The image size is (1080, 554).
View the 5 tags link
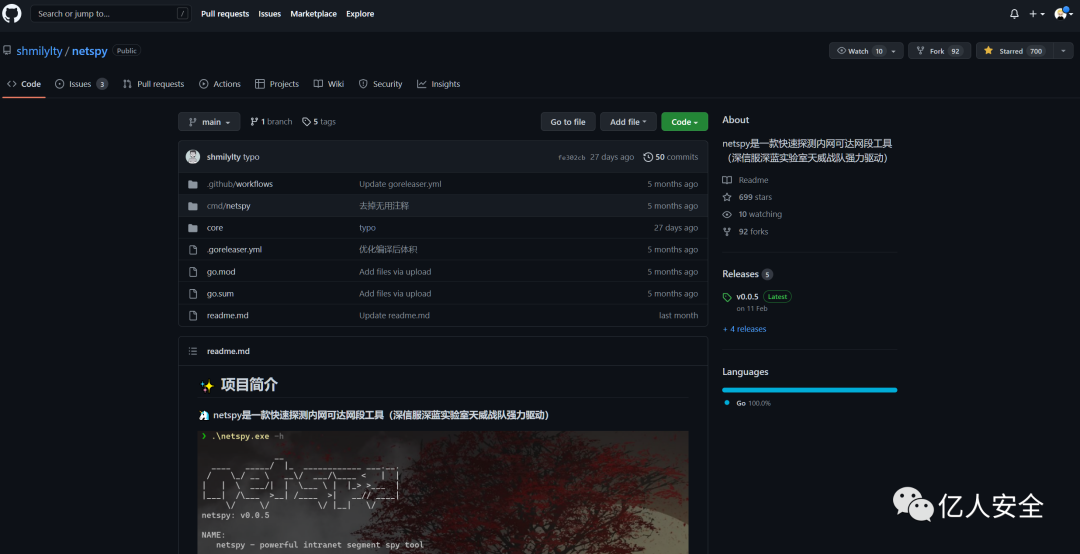[x=319, y=122]
